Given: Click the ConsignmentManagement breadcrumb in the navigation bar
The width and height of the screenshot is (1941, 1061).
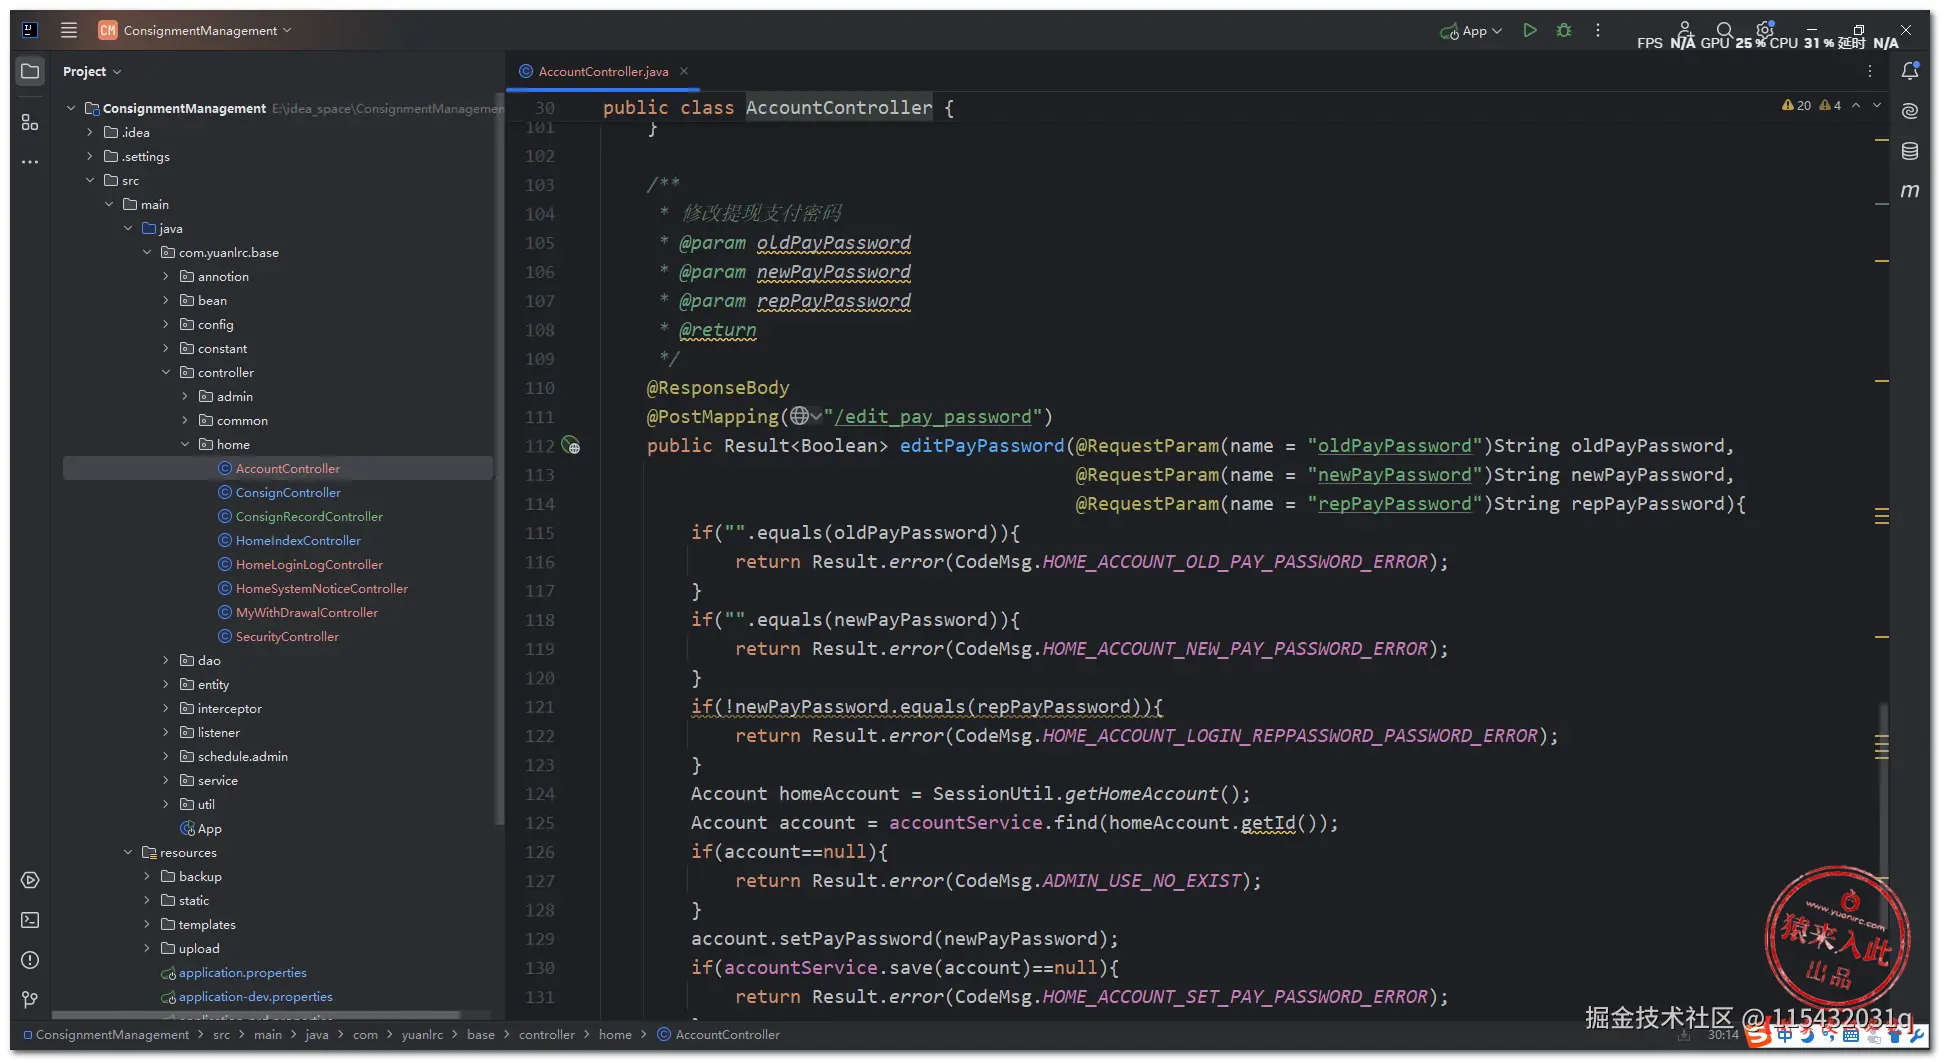Looking at the screenshot, I should click(x=112, y=1035).
